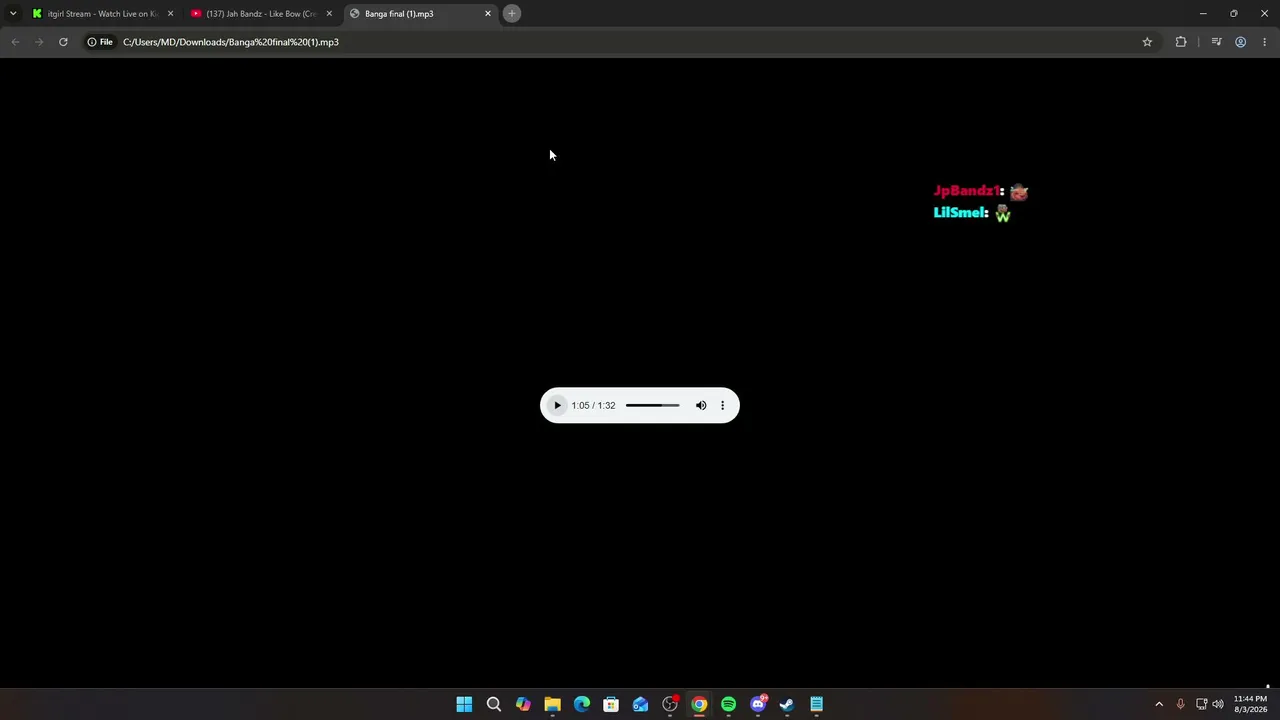The width and height of the screenshot is (1280, 720).
Task: Open Windows taskbar search
Action: (x=493, y=704)
